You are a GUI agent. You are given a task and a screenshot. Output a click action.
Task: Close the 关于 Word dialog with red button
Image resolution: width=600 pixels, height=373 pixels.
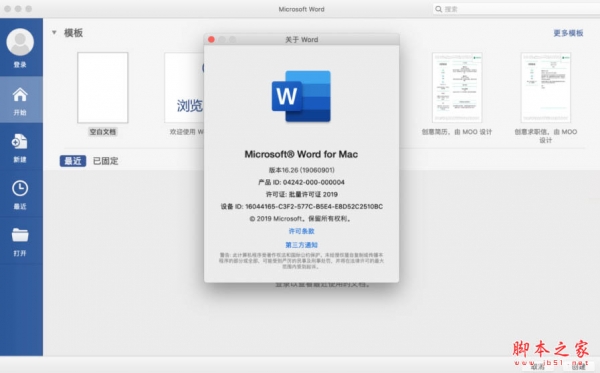pos(211,39)
